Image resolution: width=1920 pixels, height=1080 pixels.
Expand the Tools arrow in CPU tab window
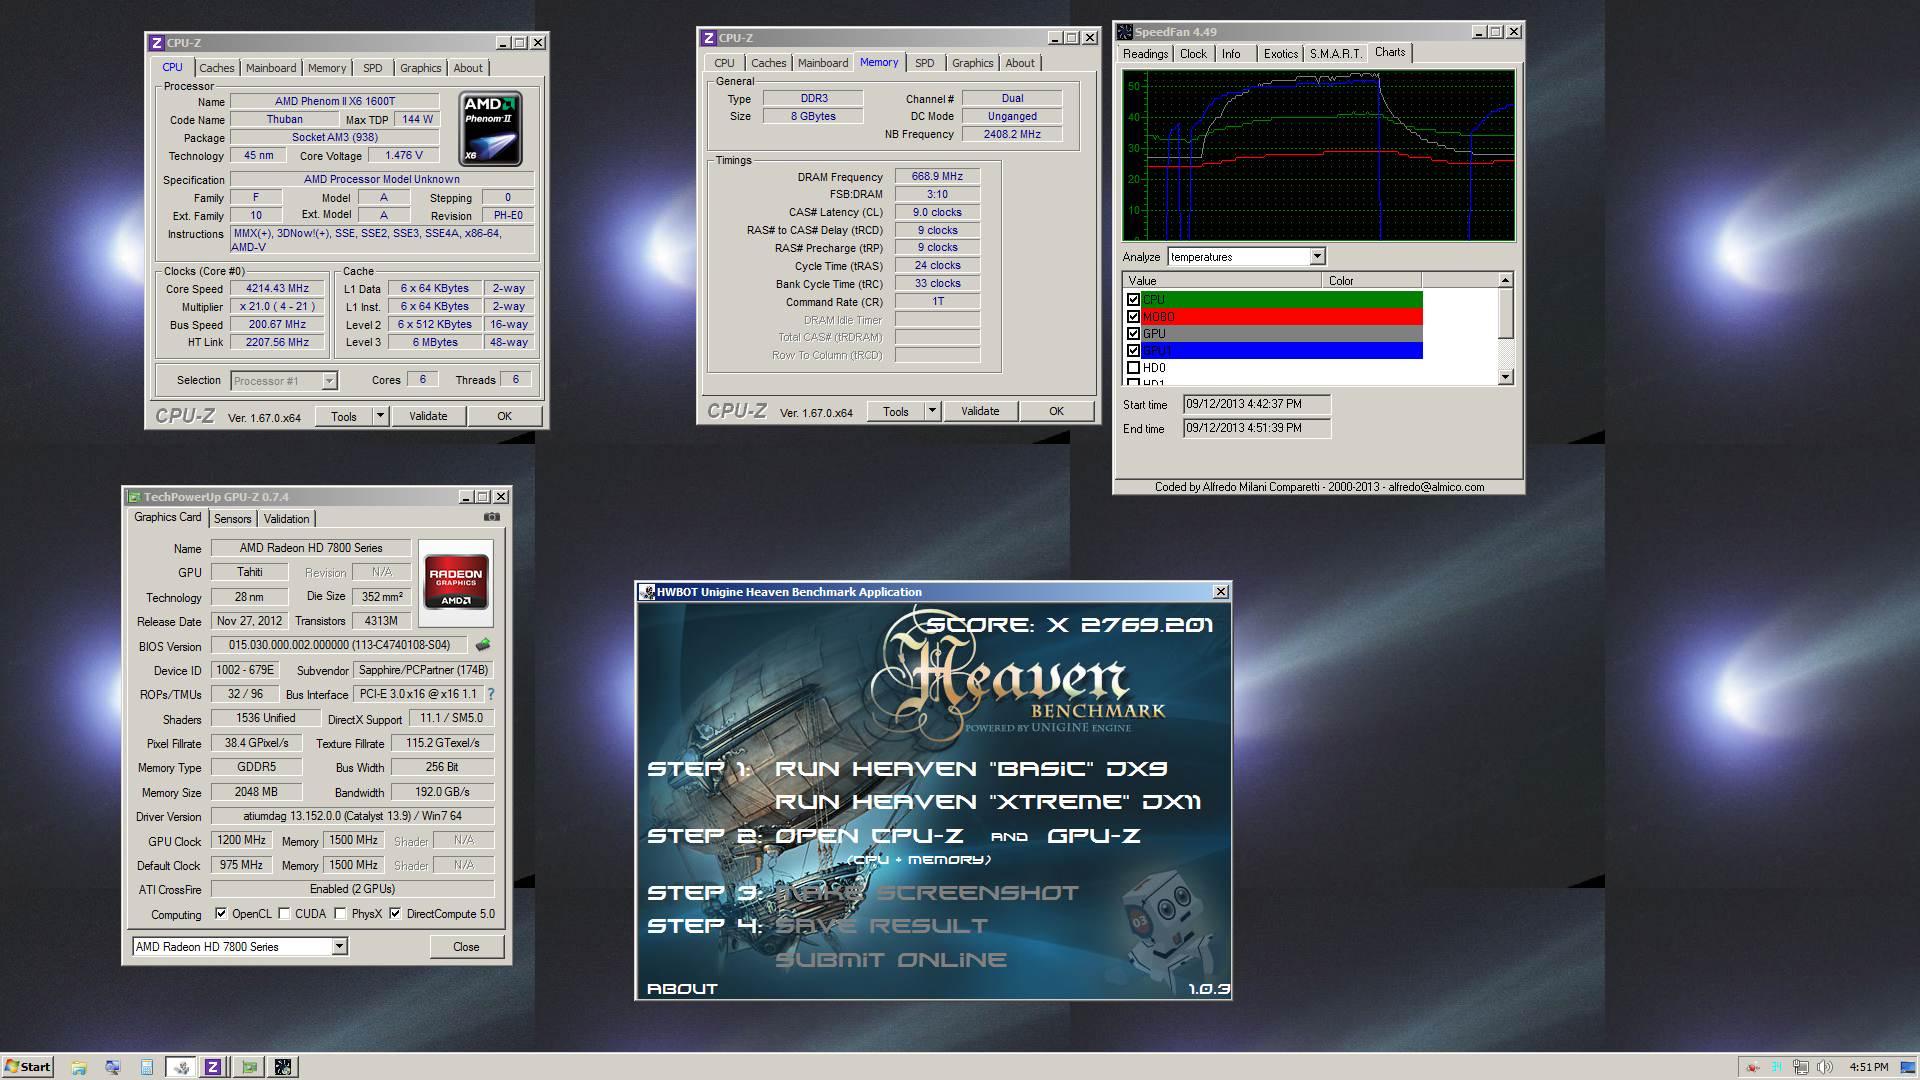[380, 416]
